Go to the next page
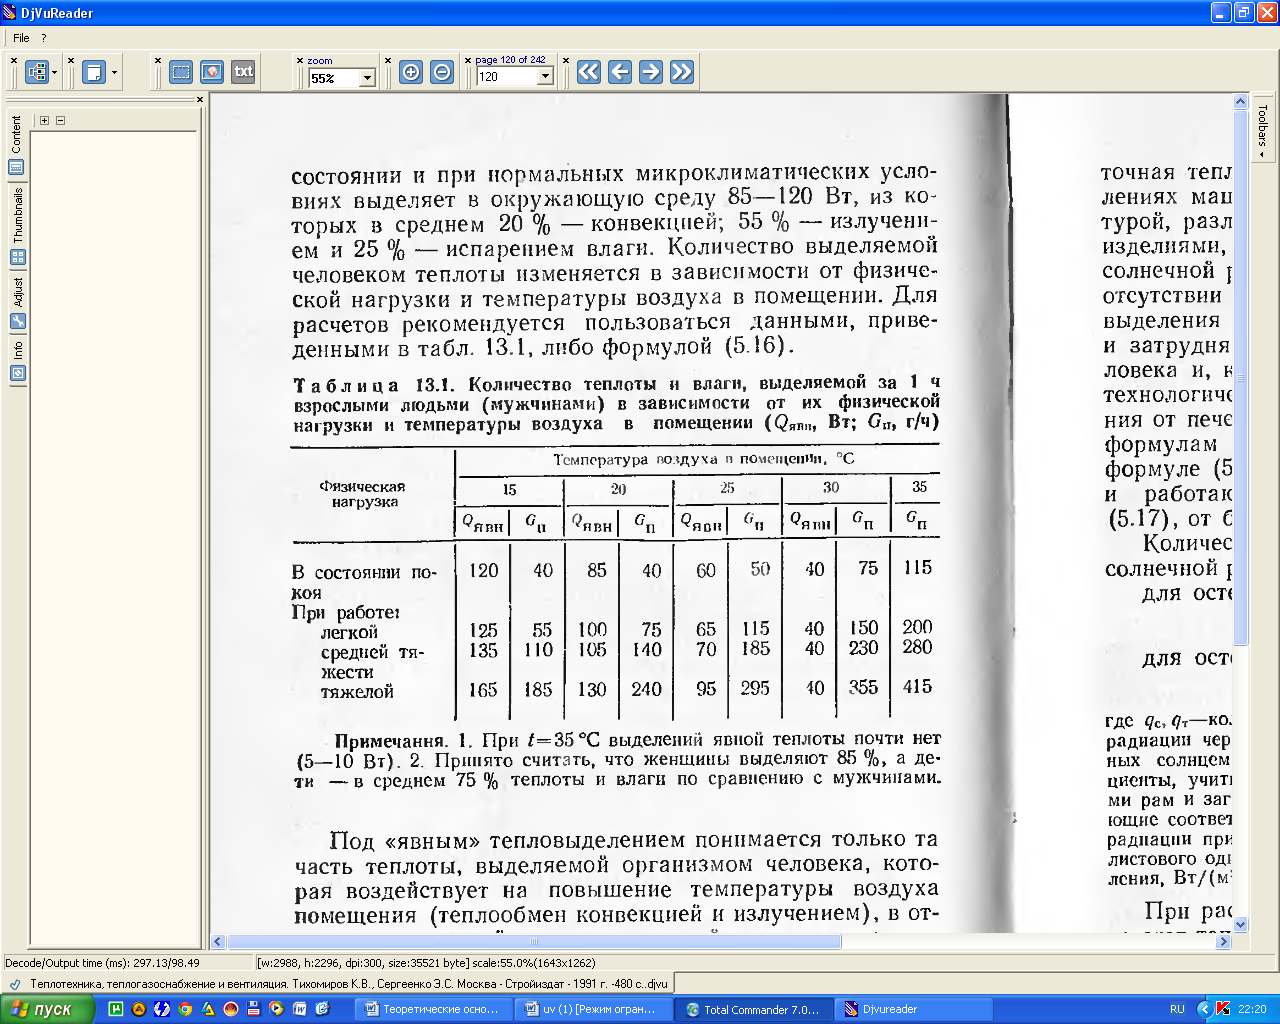 651,71
